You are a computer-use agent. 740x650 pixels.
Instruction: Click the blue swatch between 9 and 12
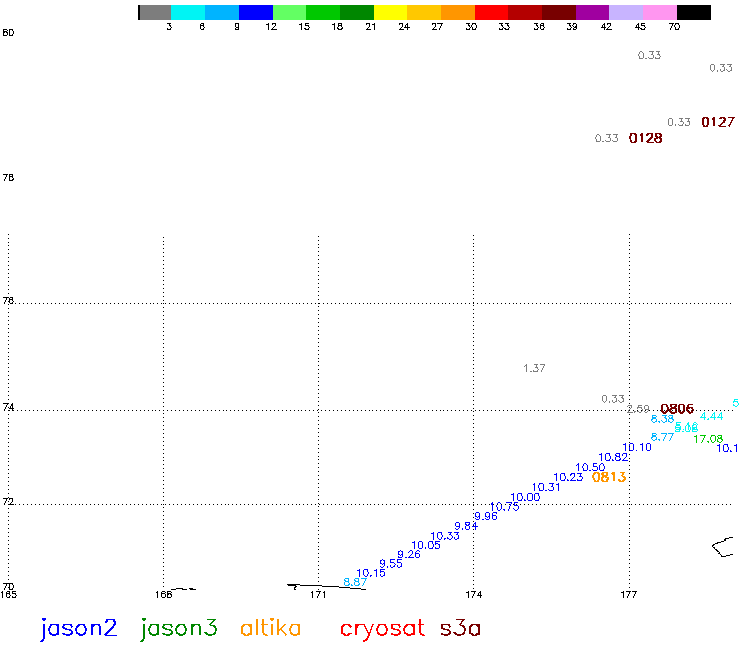[256, 12]
